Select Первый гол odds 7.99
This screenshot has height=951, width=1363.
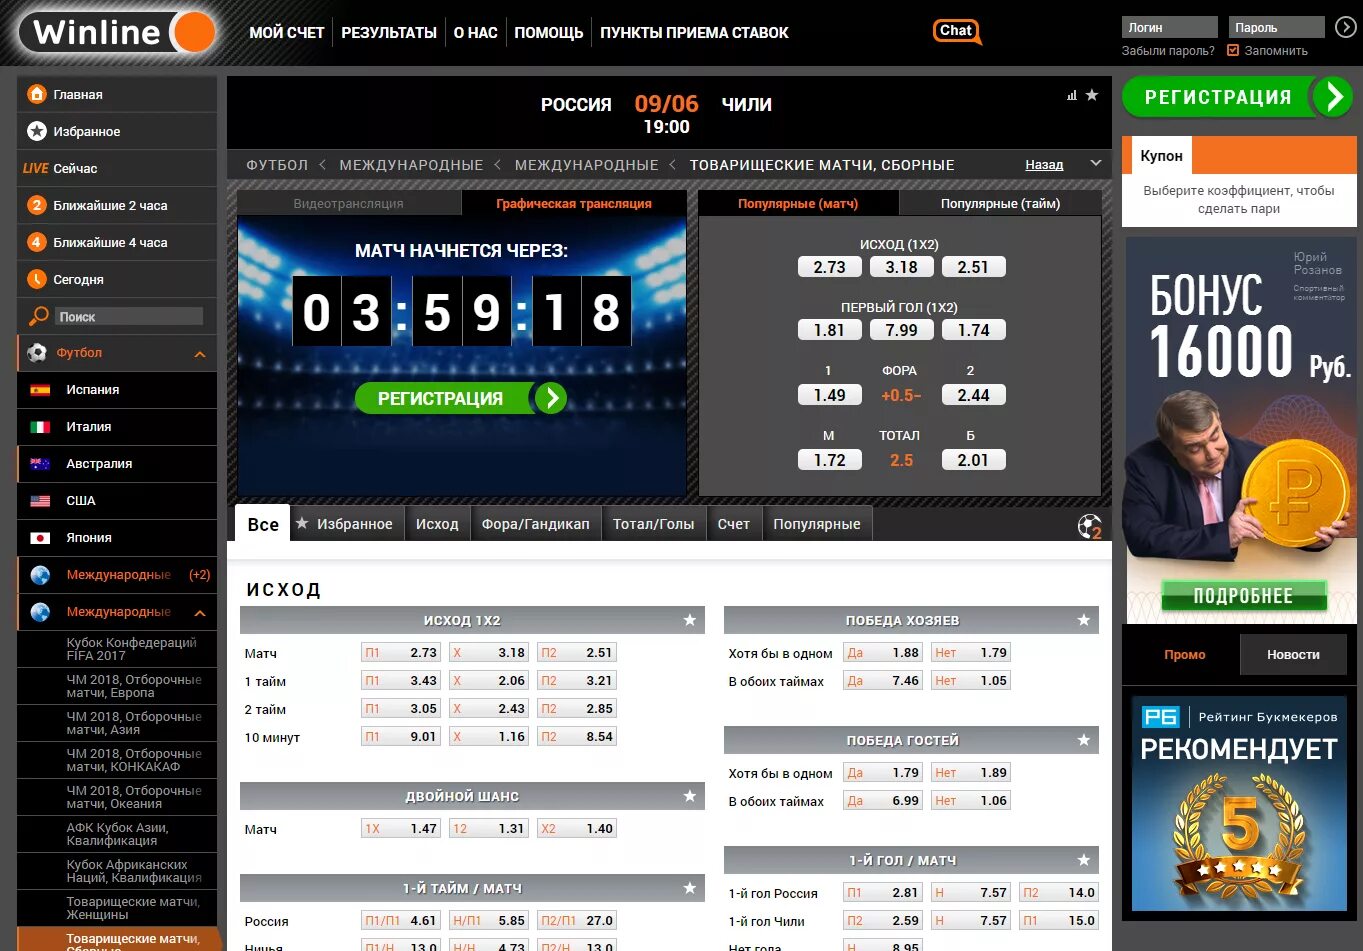901,330
